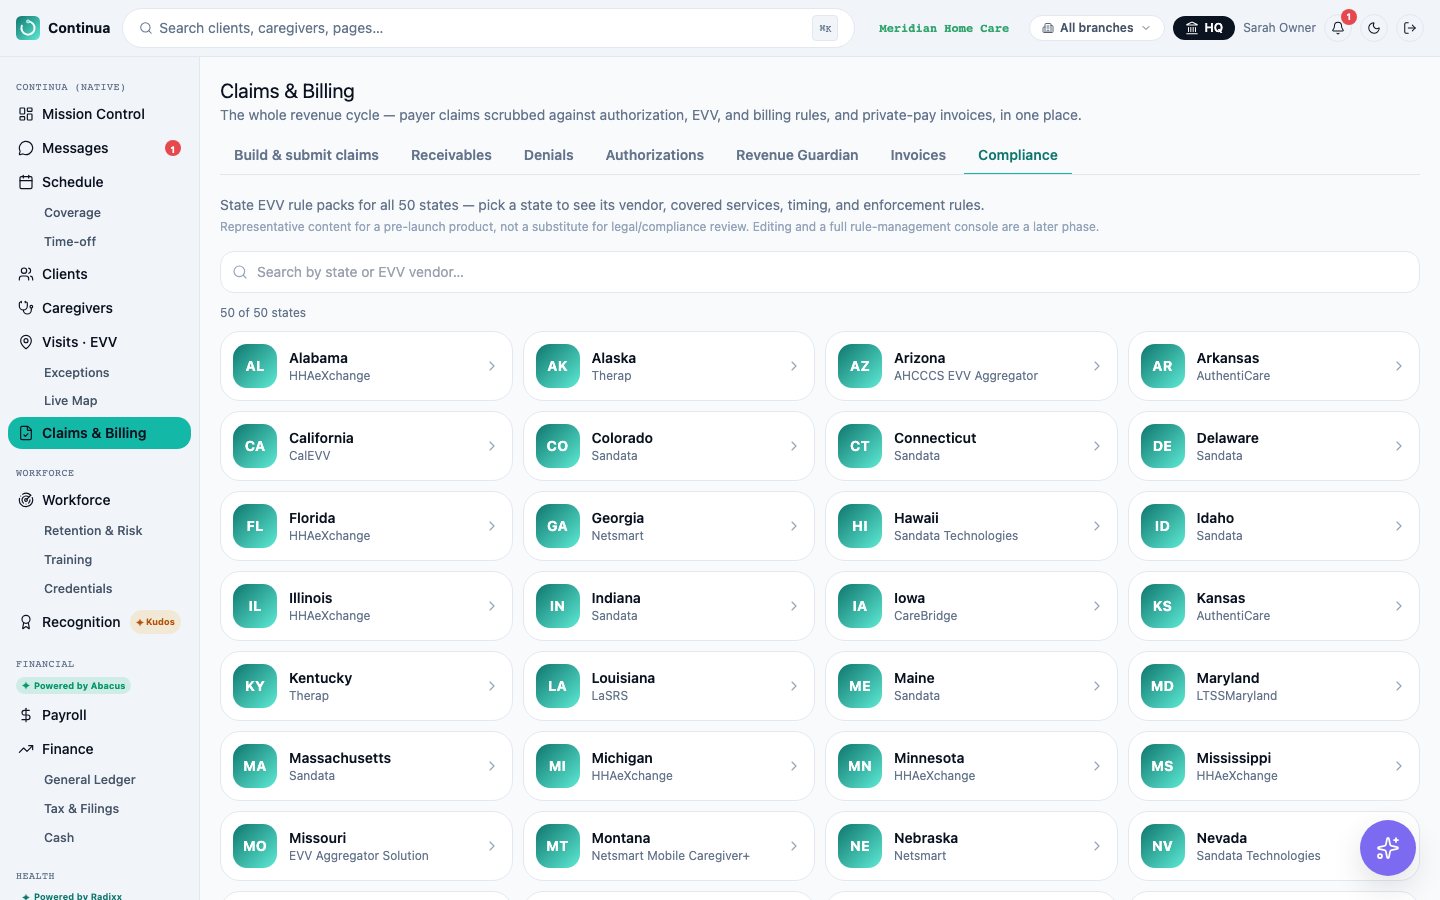Switch to the Denials tab
The height and width of the screenshot is (900, 1440).
point(549,155)
